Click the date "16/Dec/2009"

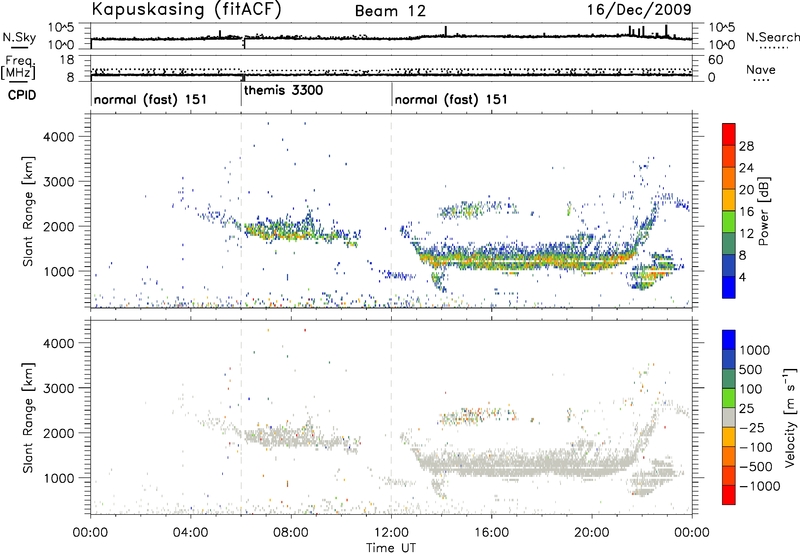click(639, 9)
